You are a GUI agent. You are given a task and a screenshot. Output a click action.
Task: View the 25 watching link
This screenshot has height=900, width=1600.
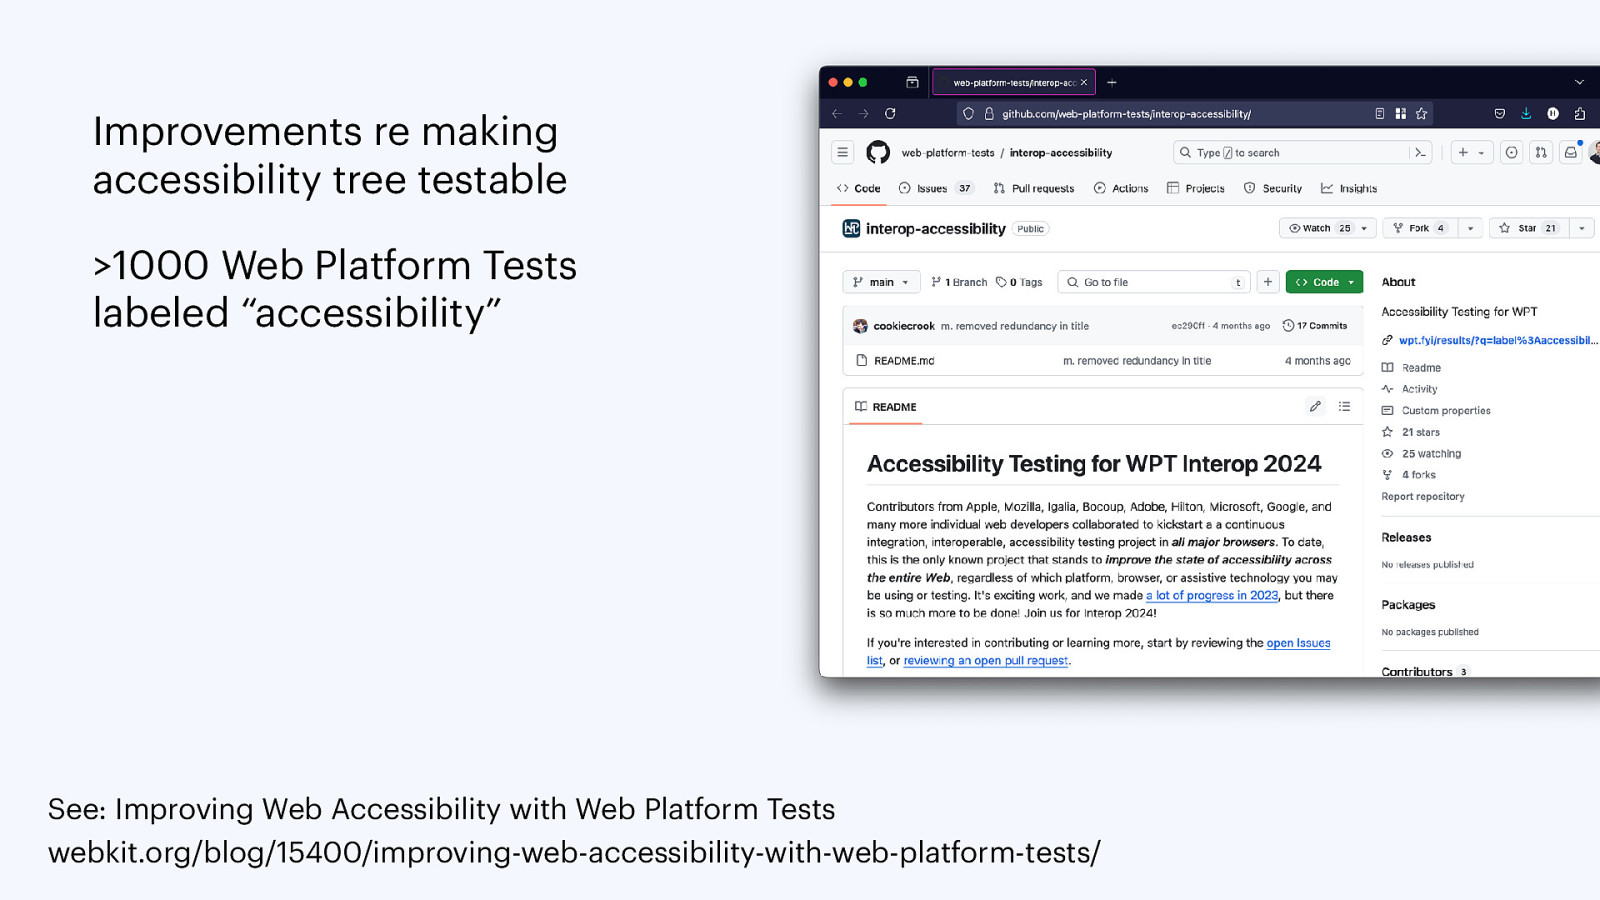pyautogui.click(x=1431, y=454)
